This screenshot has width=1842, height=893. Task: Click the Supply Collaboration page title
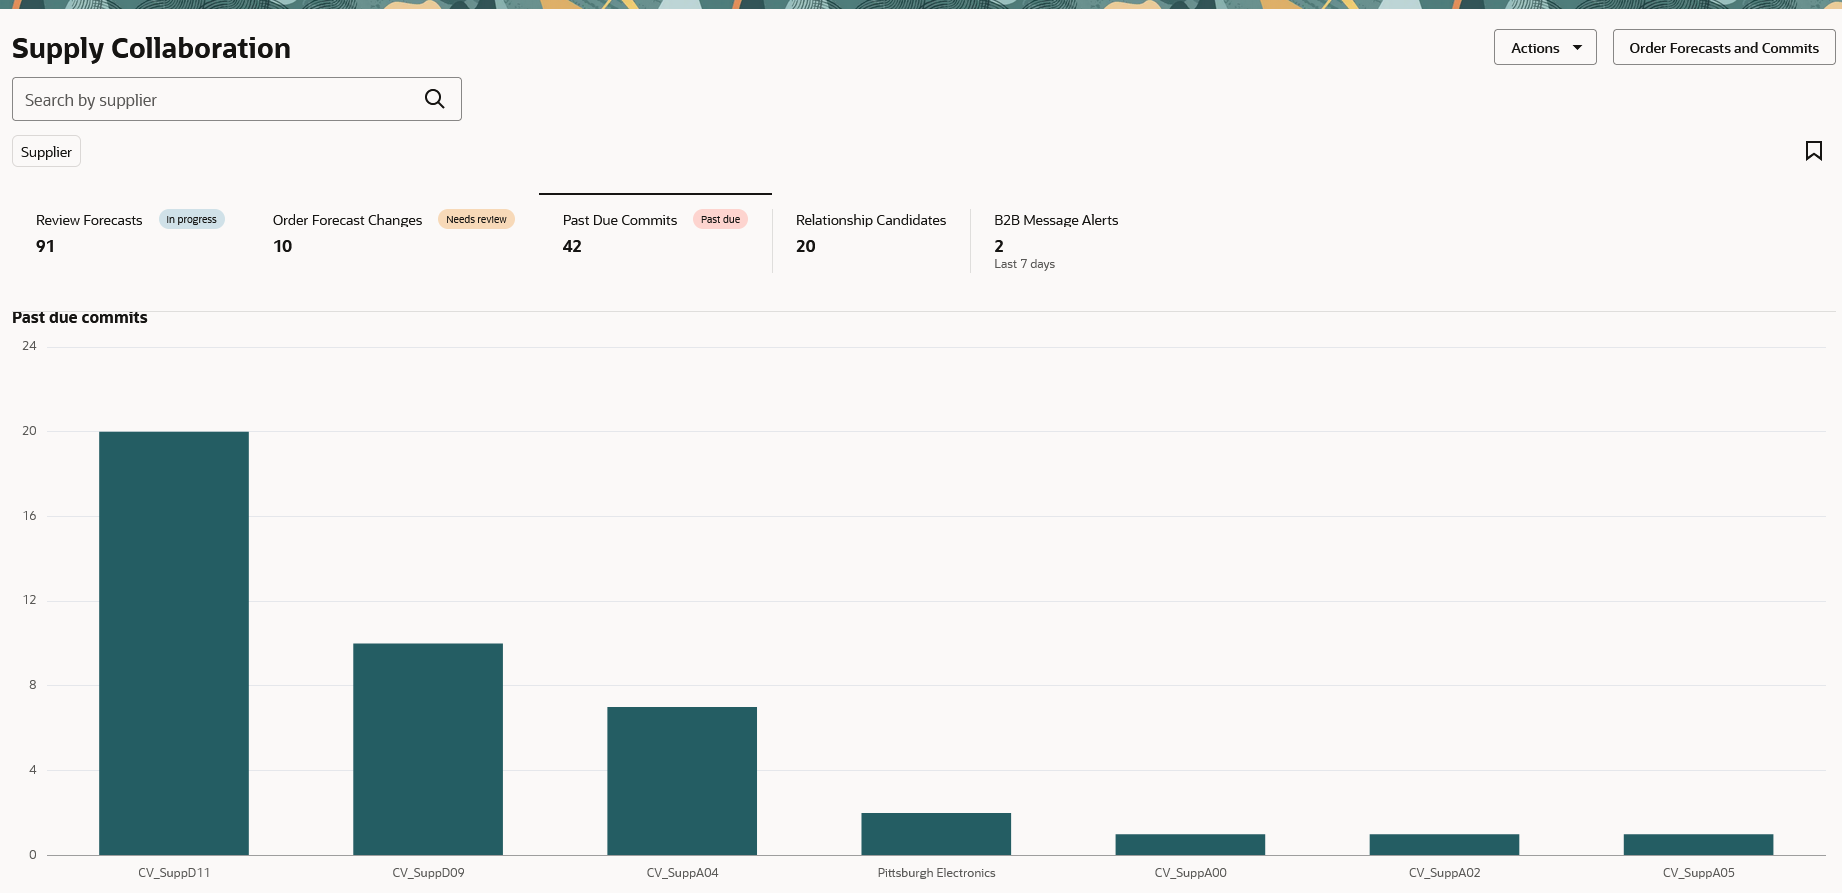[x=151, y=48]
